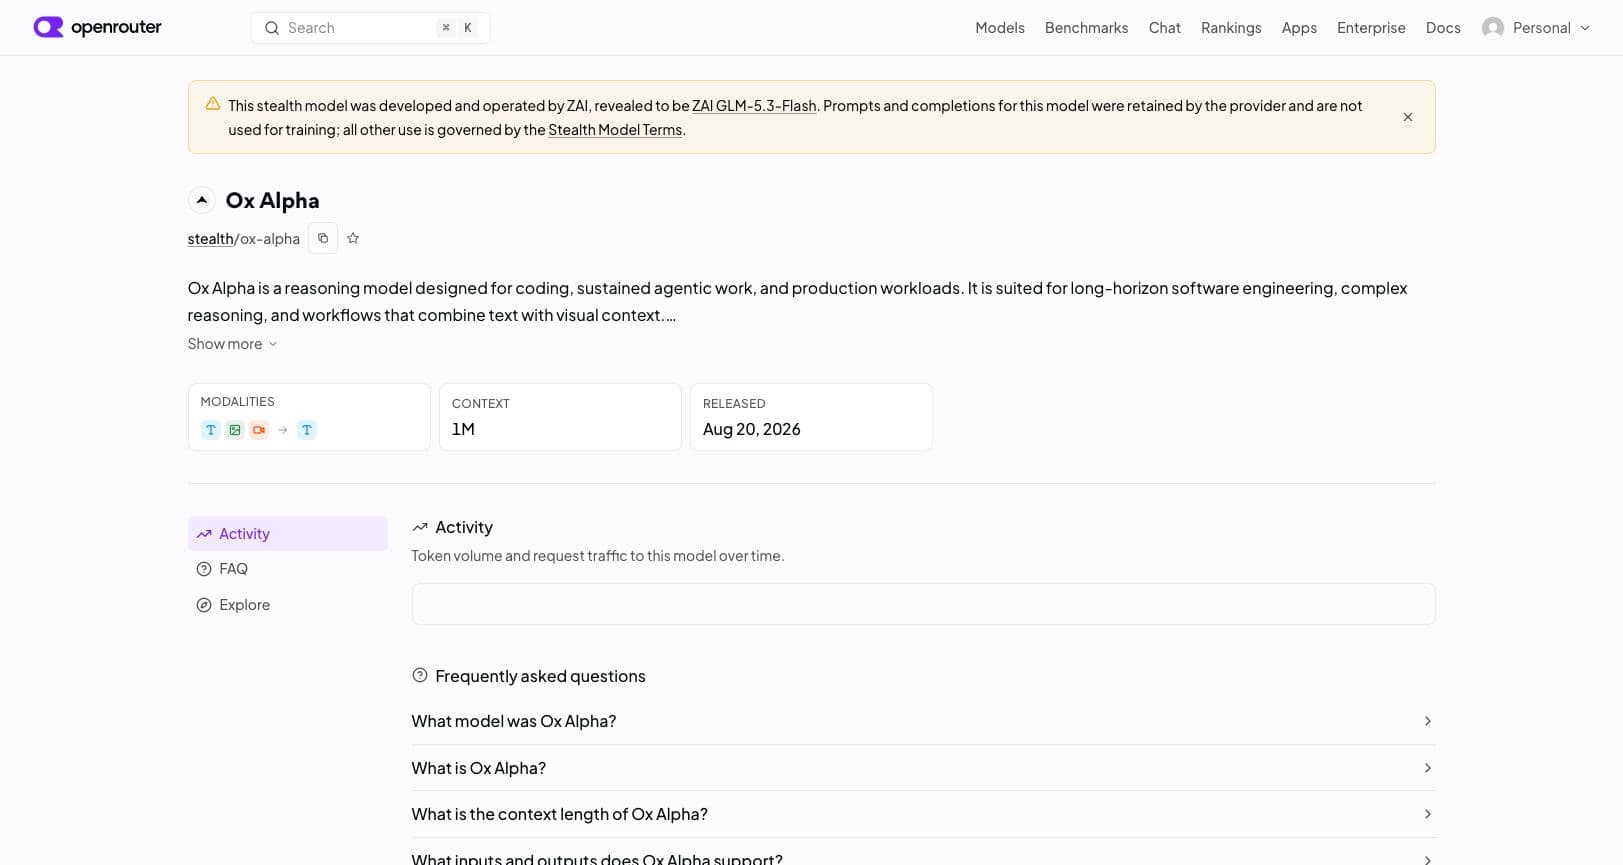This screenshot has width=1623, height=865.
Task: Open the Rankings page
Action: 1231,28
